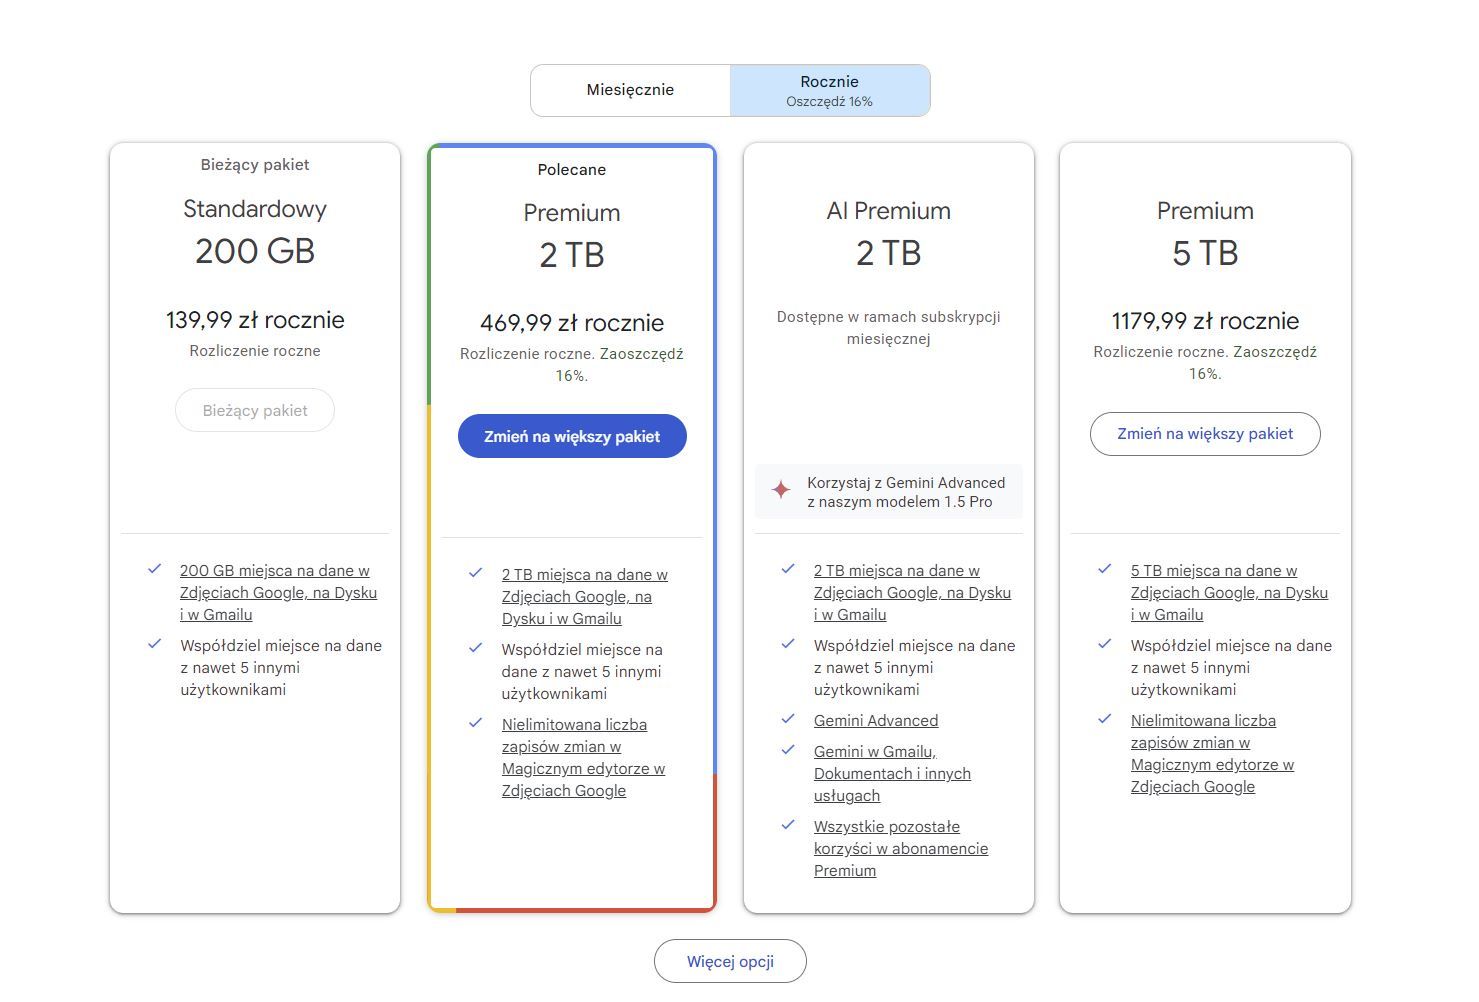Click Współdziel miejsce text in 5 TB card
Viewport: 1479px width, 1002px height.
click(1231, 667)
